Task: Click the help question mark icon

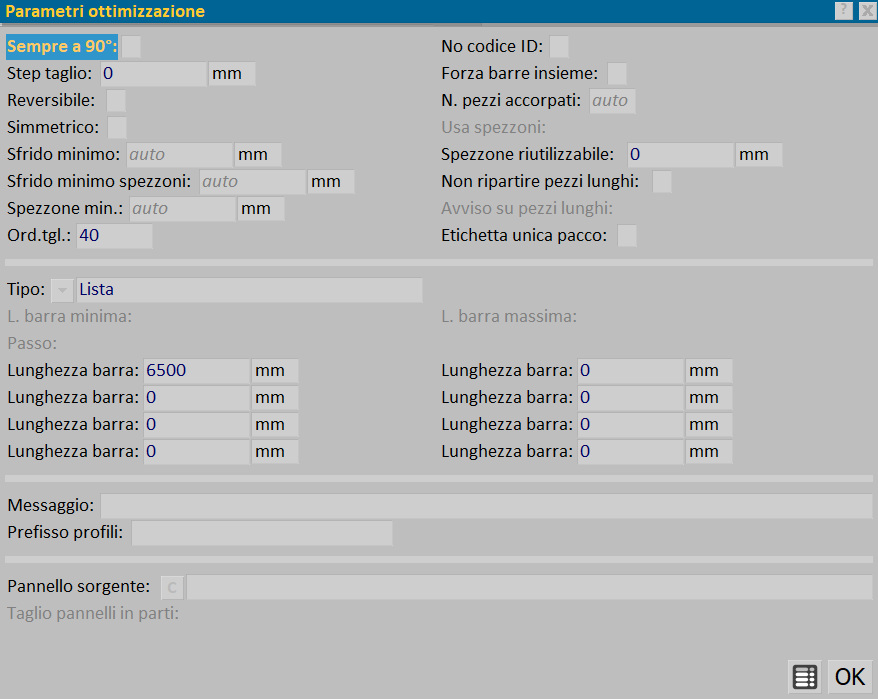Action: click(845, 11)
